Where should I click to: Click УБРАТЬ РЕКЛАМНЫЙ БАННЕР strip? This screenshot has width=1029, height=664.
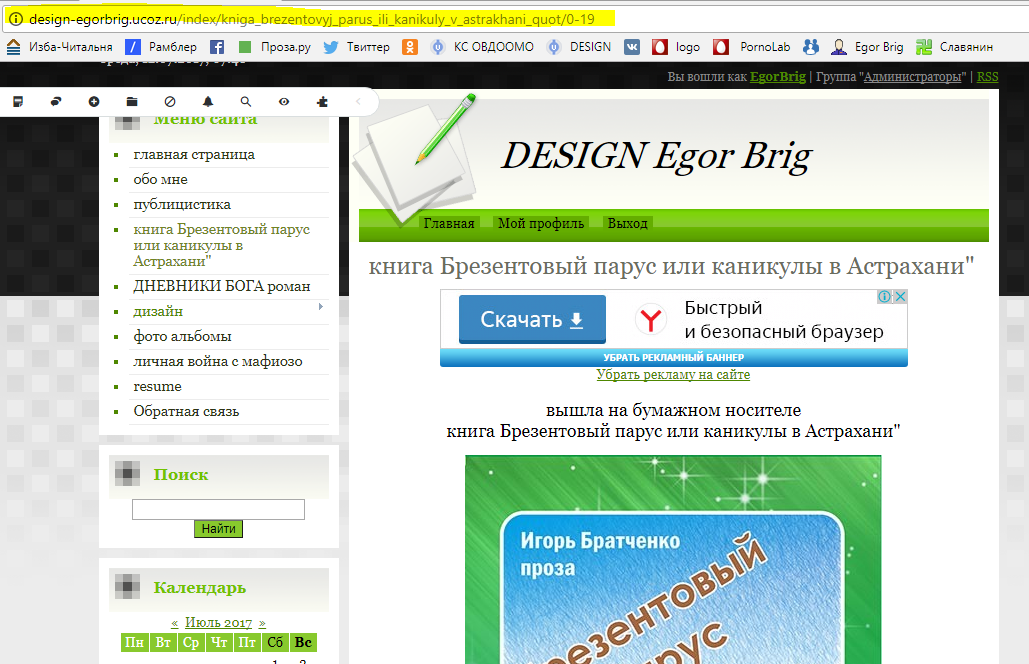(674, 358)
